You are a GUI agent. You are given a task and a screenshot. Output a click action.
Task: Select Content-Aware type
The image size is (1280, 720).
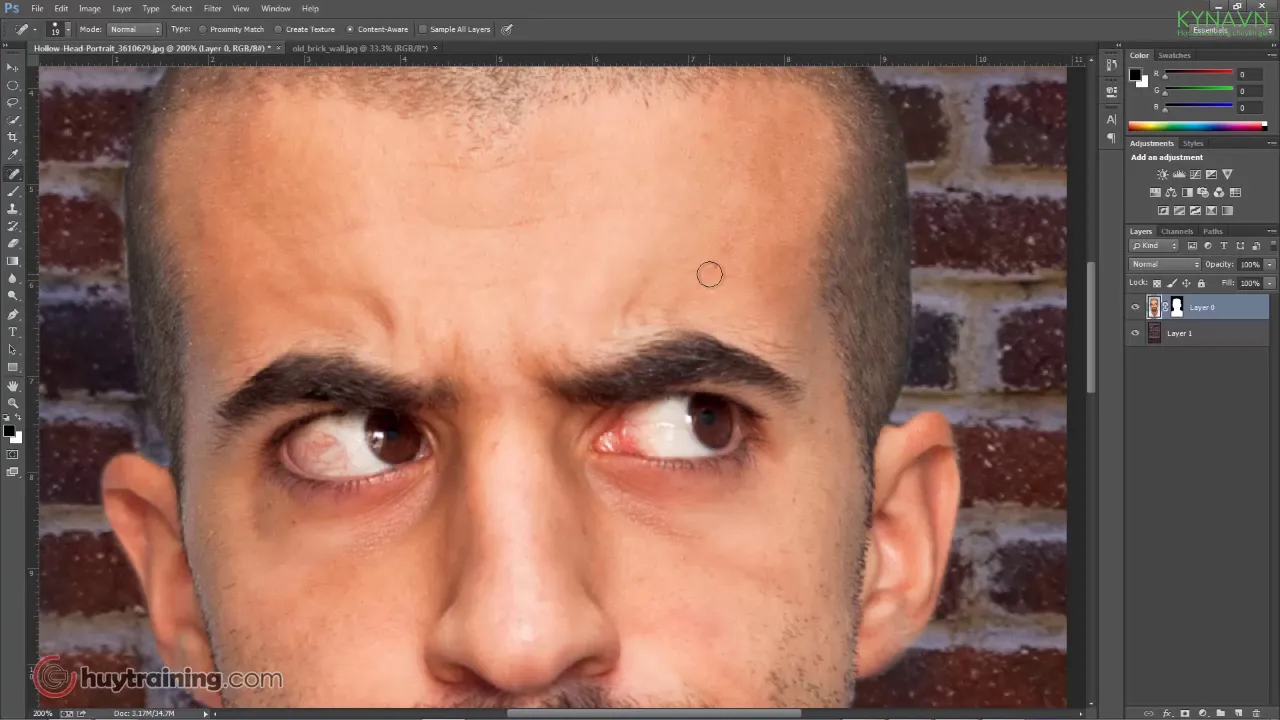(x=378, y=29)
